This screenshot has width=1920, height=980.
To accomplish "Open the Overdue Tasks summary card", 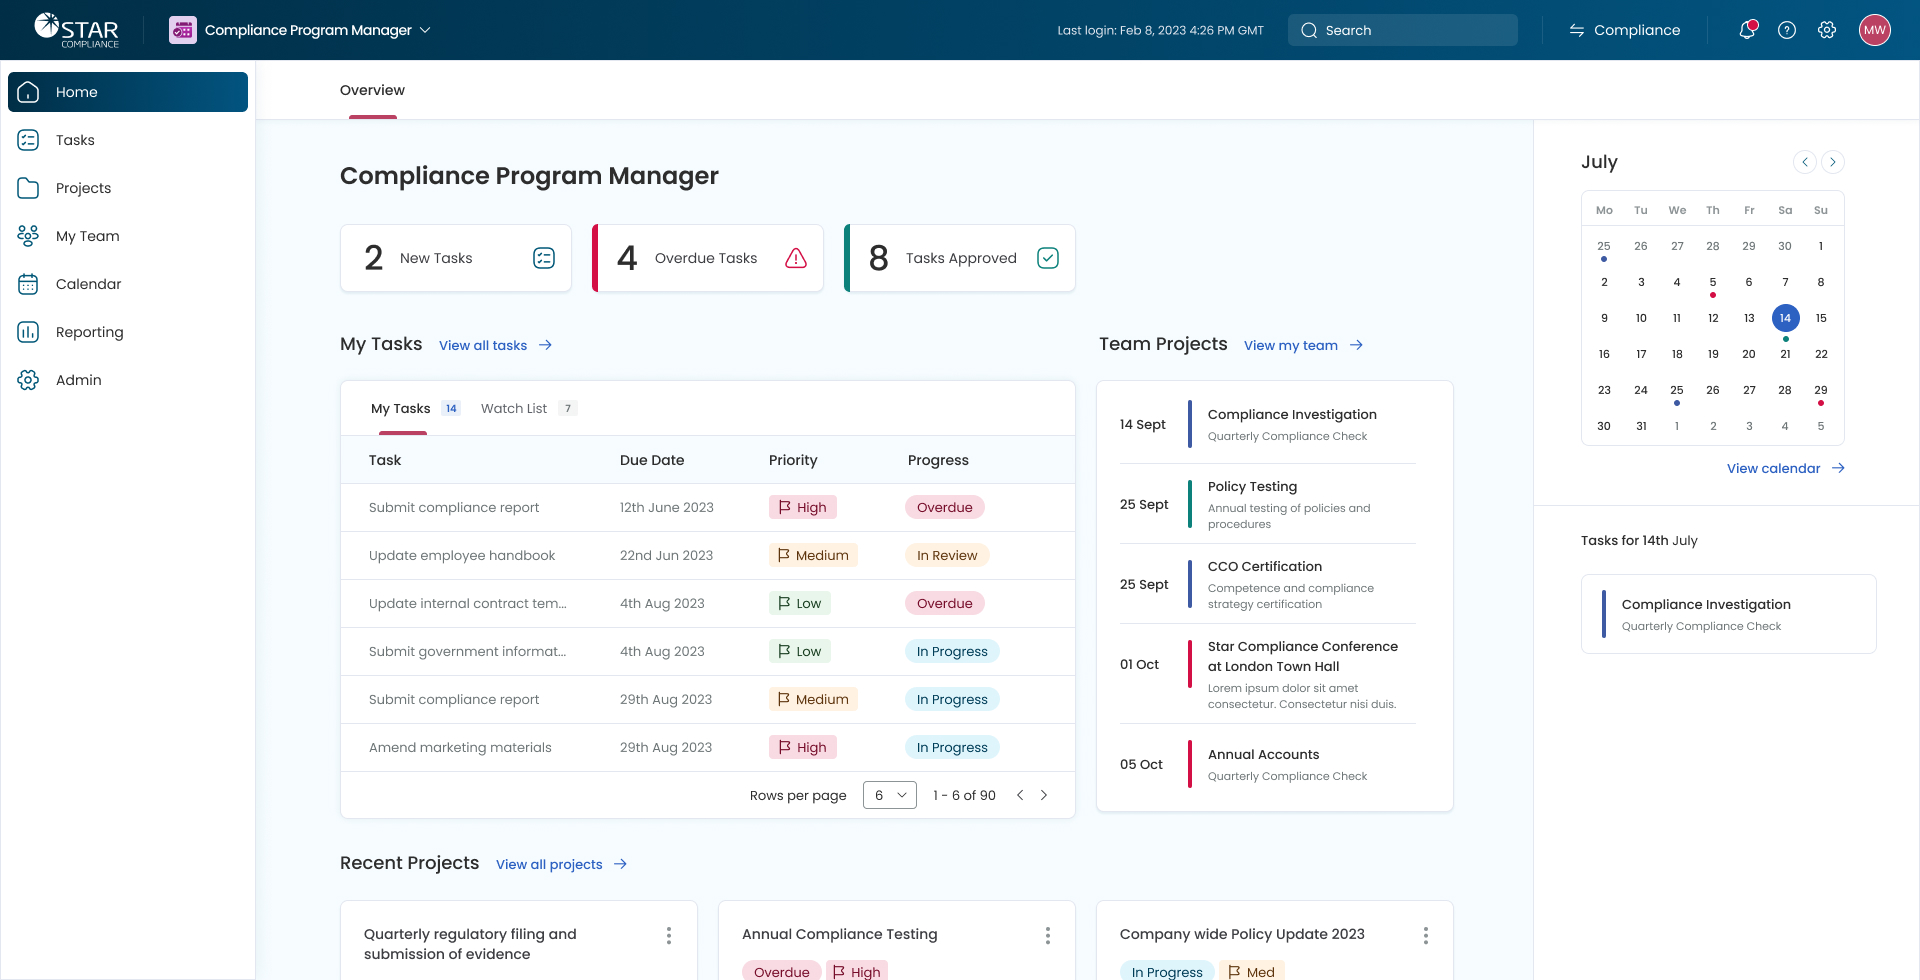I will pyautogui.click(x=708, y=258).
